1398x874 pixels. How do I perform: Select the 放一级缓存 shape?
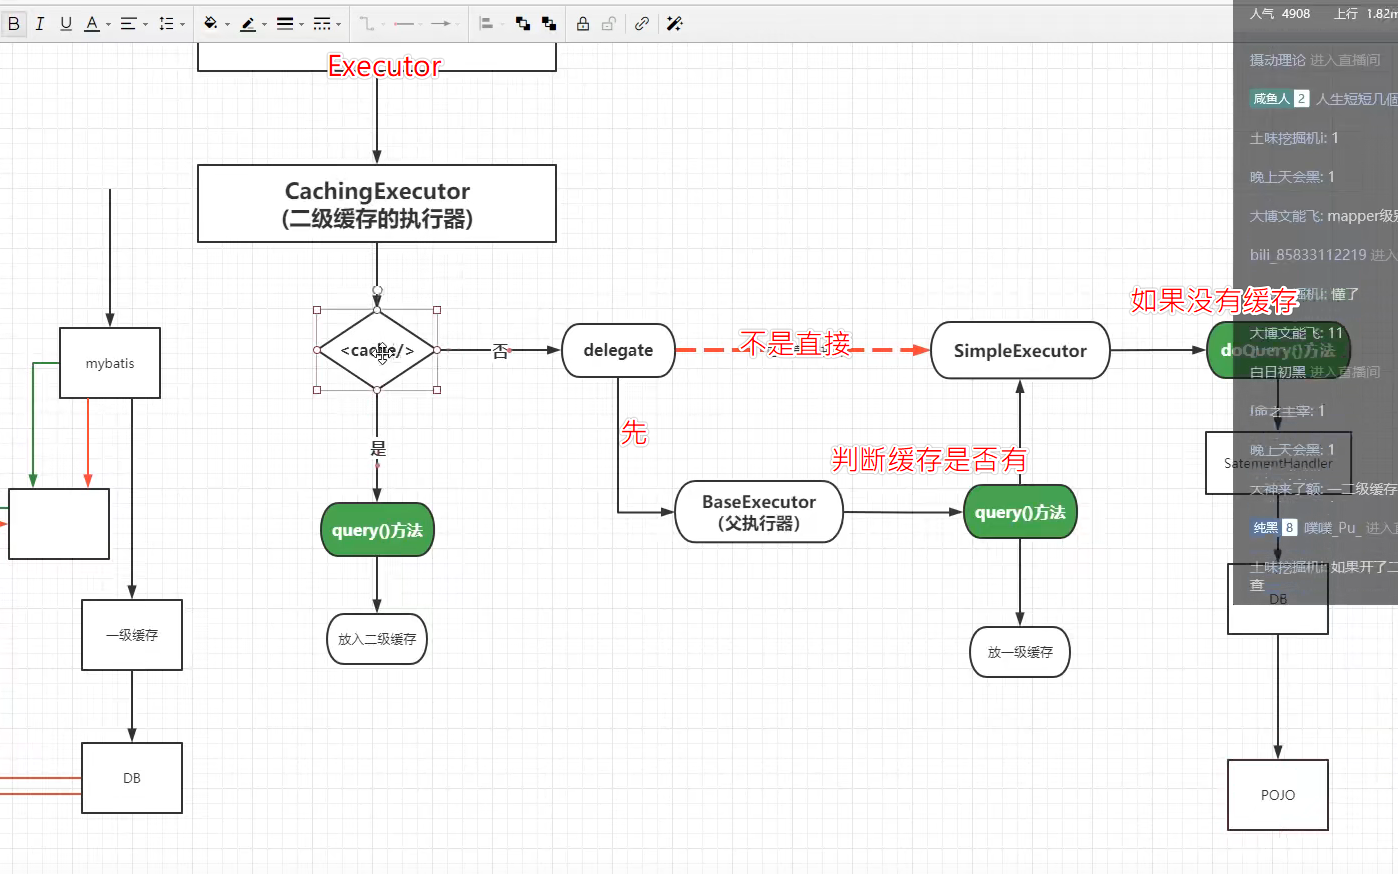coord(1020,652)
